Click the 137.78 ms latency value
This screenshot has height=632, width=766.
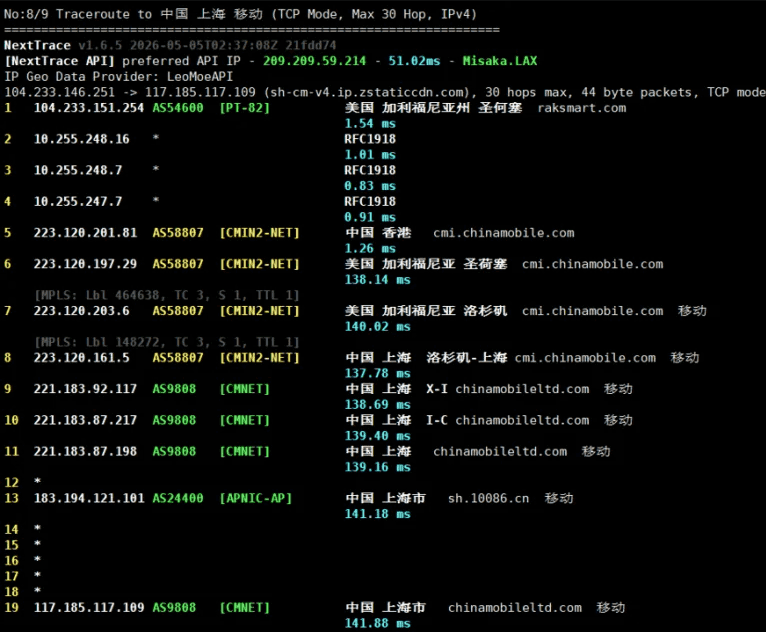tap(377, 374)
